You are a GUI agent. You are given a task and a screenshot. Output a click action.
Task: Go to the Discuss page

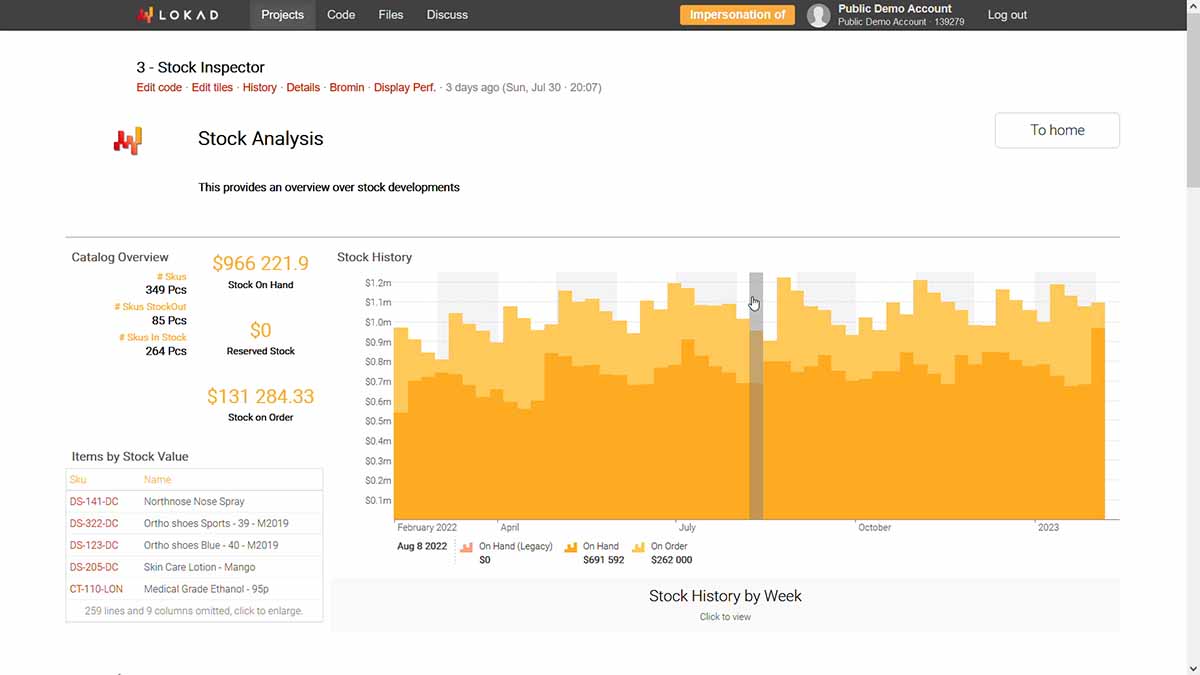click(447, 15)
